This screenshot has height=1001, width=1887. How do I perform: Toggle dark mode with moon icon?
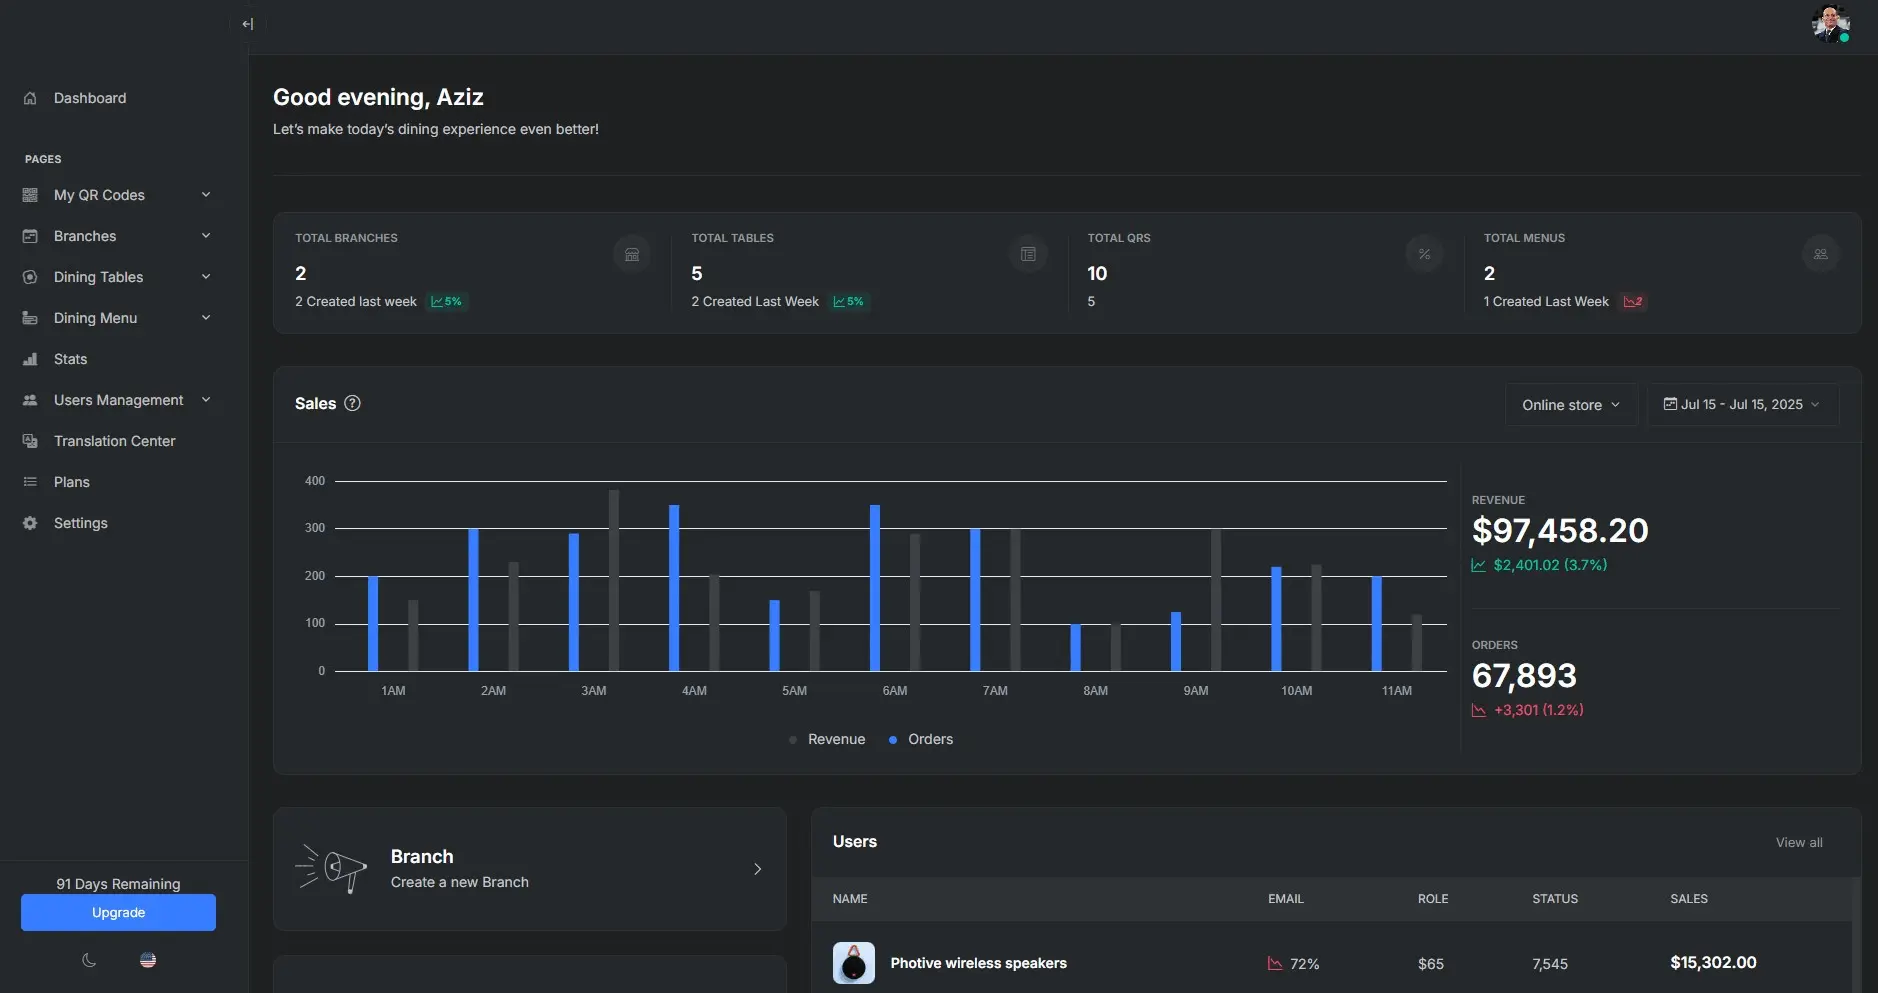coord(89,960)
